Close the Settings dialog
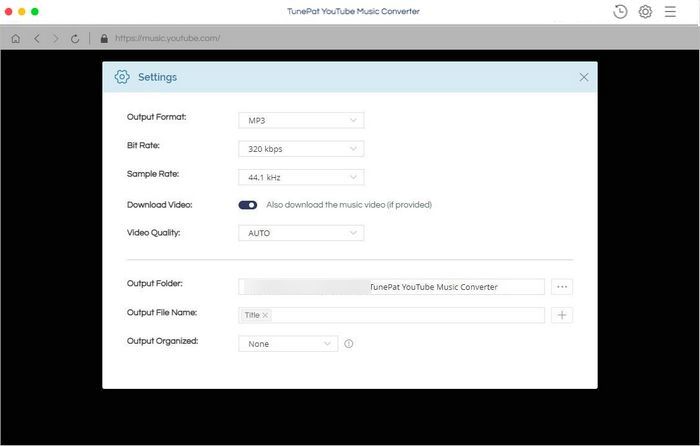The height and width of the screenshot is (446, 700). (583, 77)
